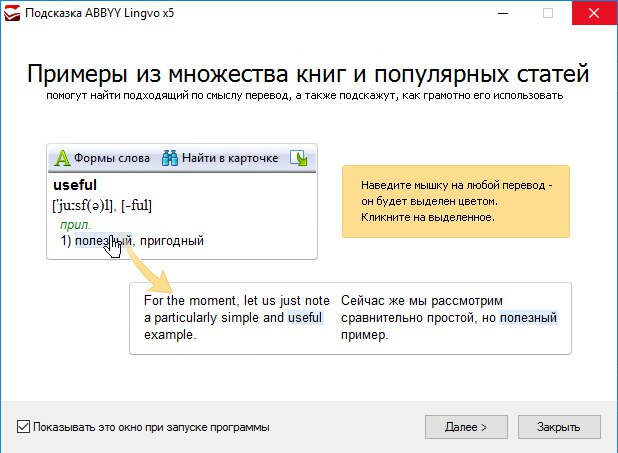Click highlighted полезный in Russian example
Viewport: 618px width, 453px height.
[x=529, y=317]
